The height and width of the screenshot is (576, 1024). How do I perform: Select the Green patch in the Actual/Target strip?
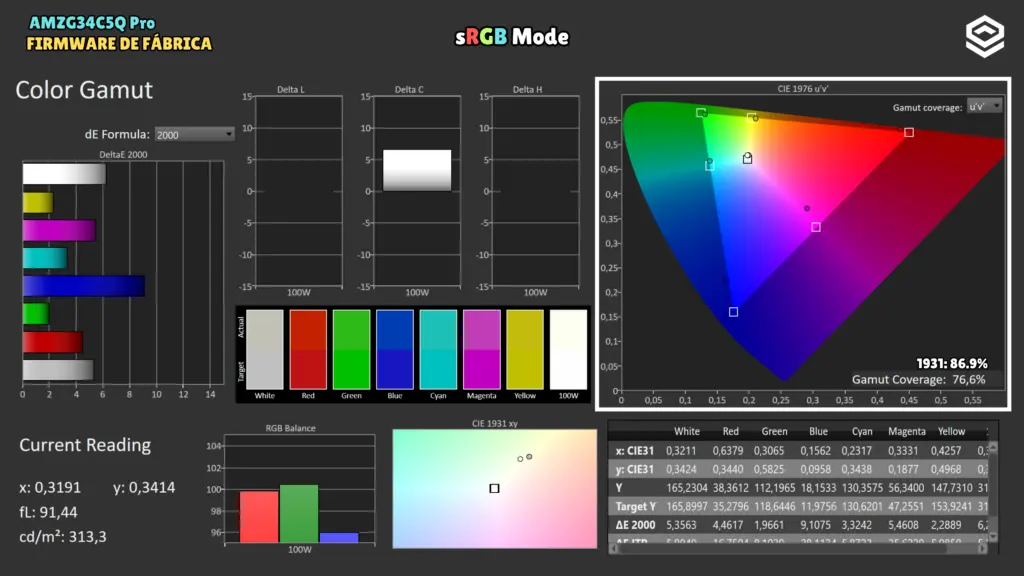click(351, 349)
